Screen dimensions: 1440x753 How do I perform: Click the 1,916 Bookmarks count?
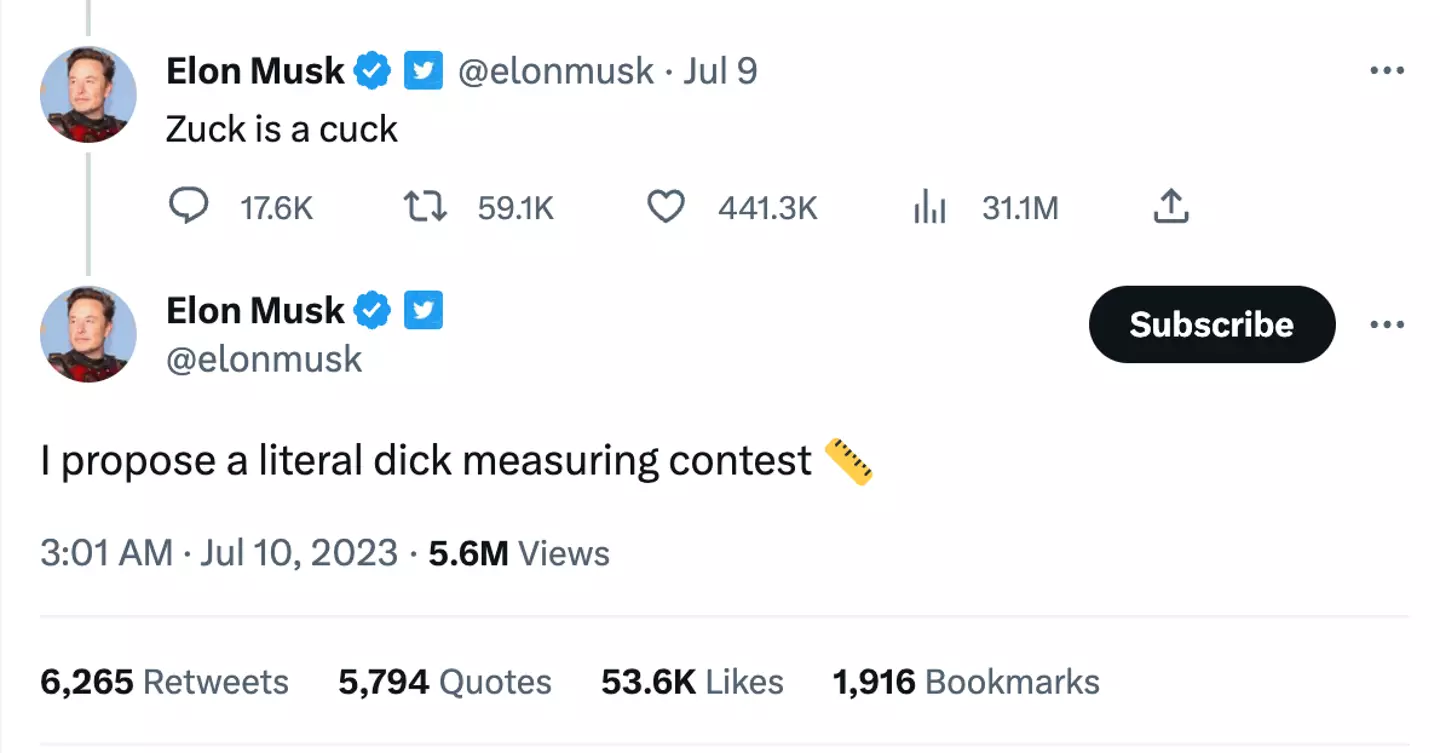(x=966, y=682)
